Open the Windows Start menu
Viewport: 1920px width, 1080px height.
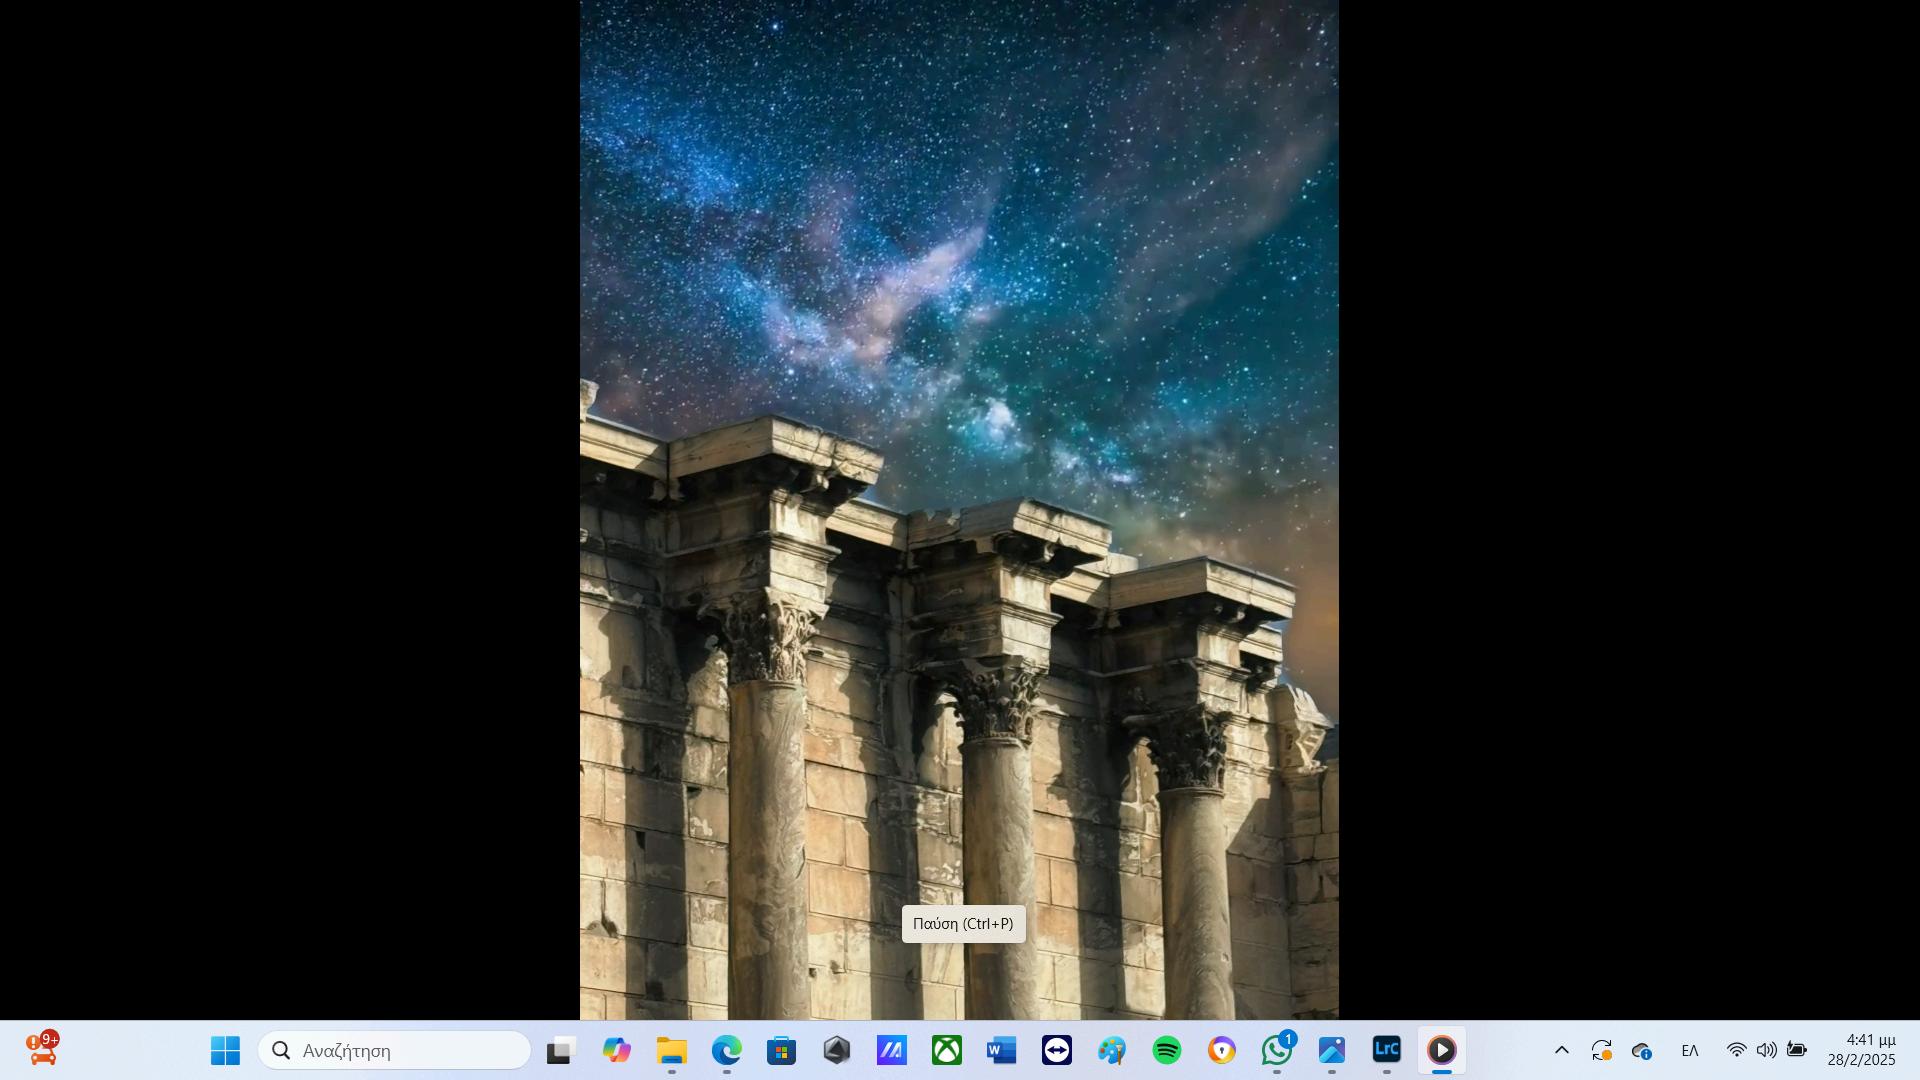click(x=225, y=1050)
